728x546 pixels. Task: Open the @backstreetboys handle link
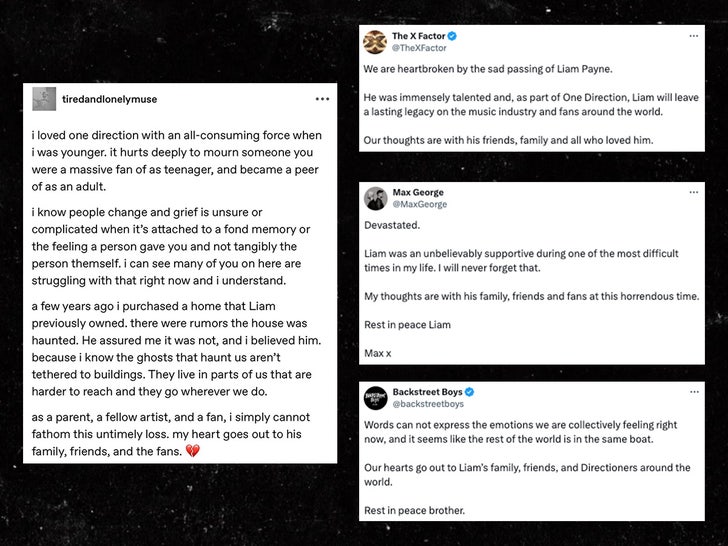(x=428, y=404)
